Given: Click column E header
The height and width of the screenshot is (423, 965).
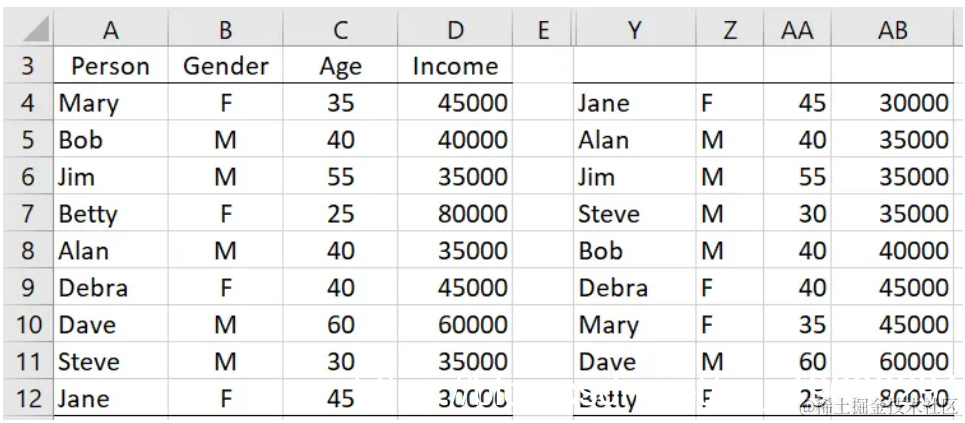Looking at the screenshot, I should 543,31.
